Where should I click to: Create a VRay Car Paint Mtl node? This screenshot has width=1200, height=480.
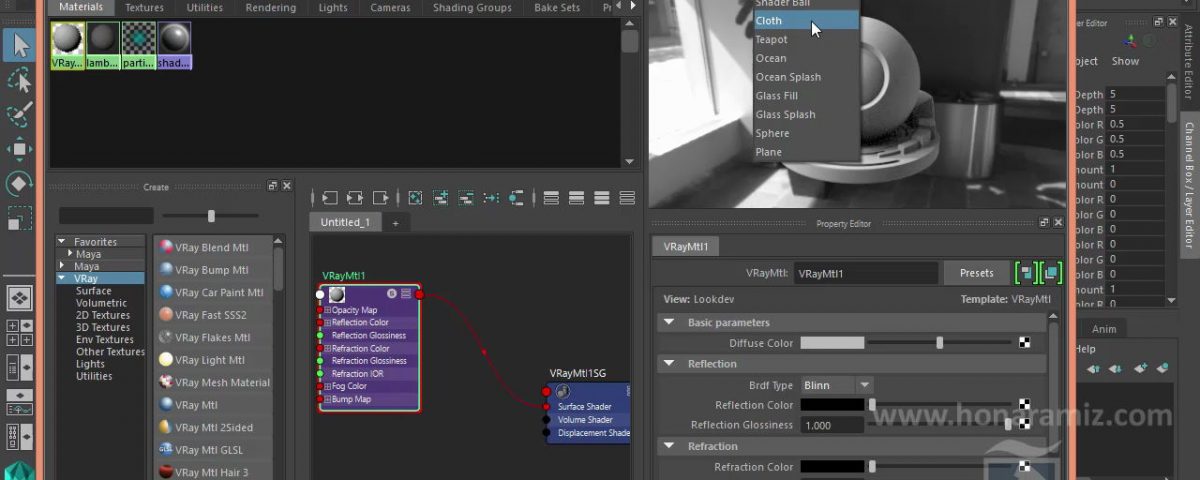coord(213,292)
